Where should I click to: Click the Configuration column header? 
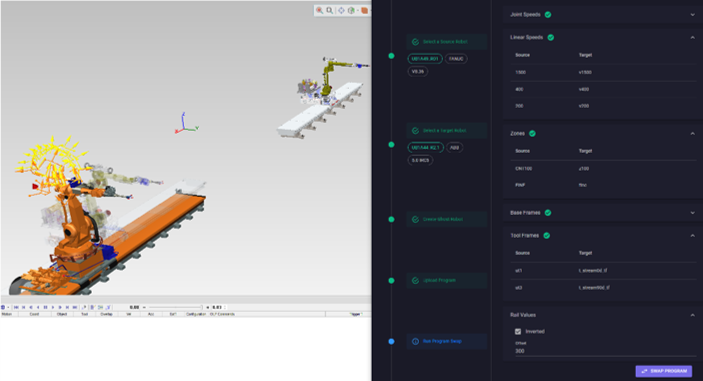click(196, 314)
